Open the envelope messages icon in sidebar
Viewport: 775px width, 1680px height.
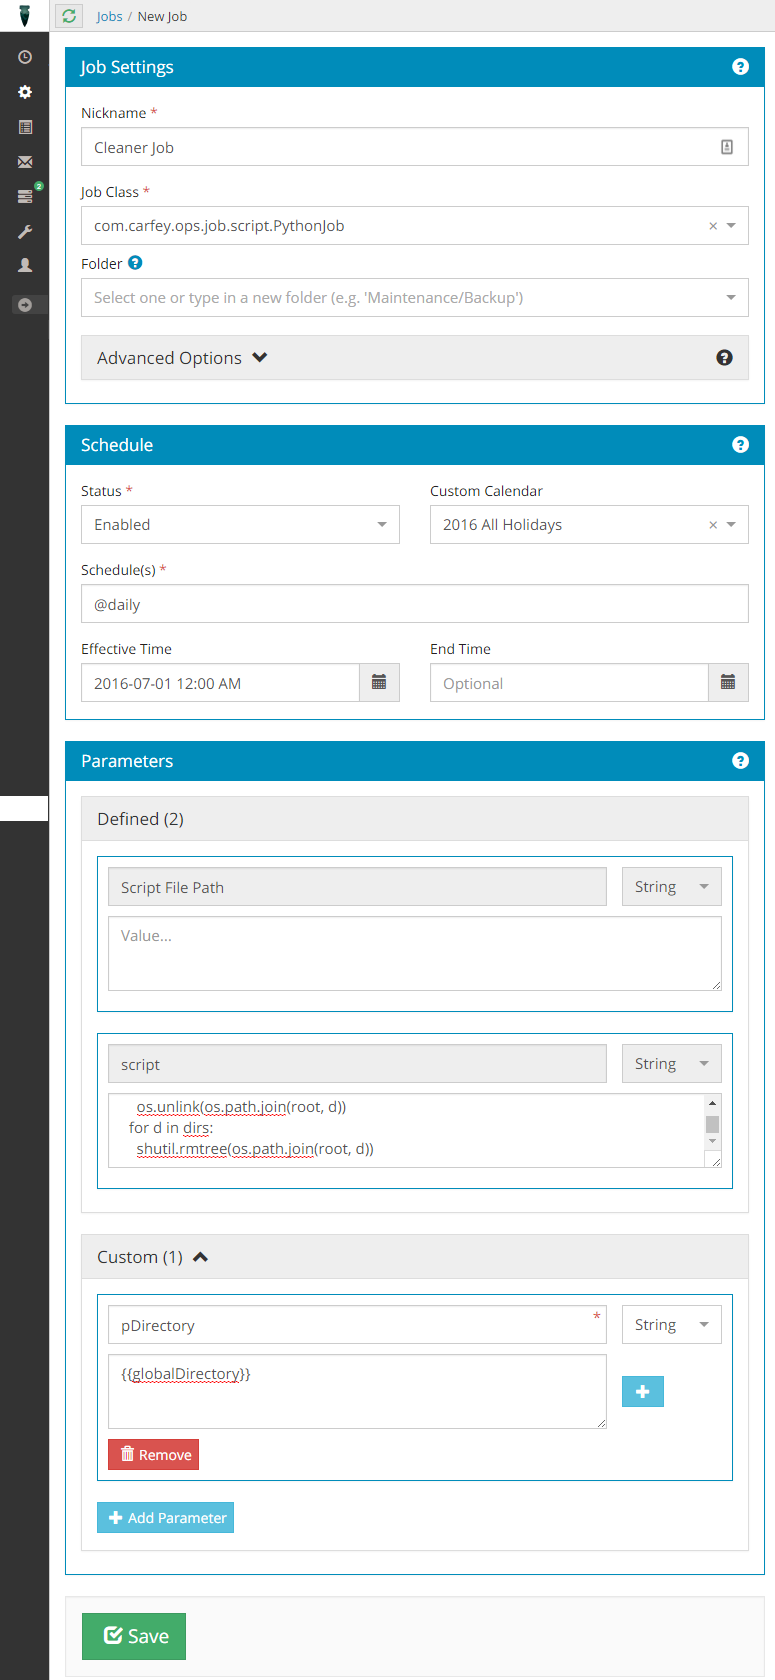[25, 162]
